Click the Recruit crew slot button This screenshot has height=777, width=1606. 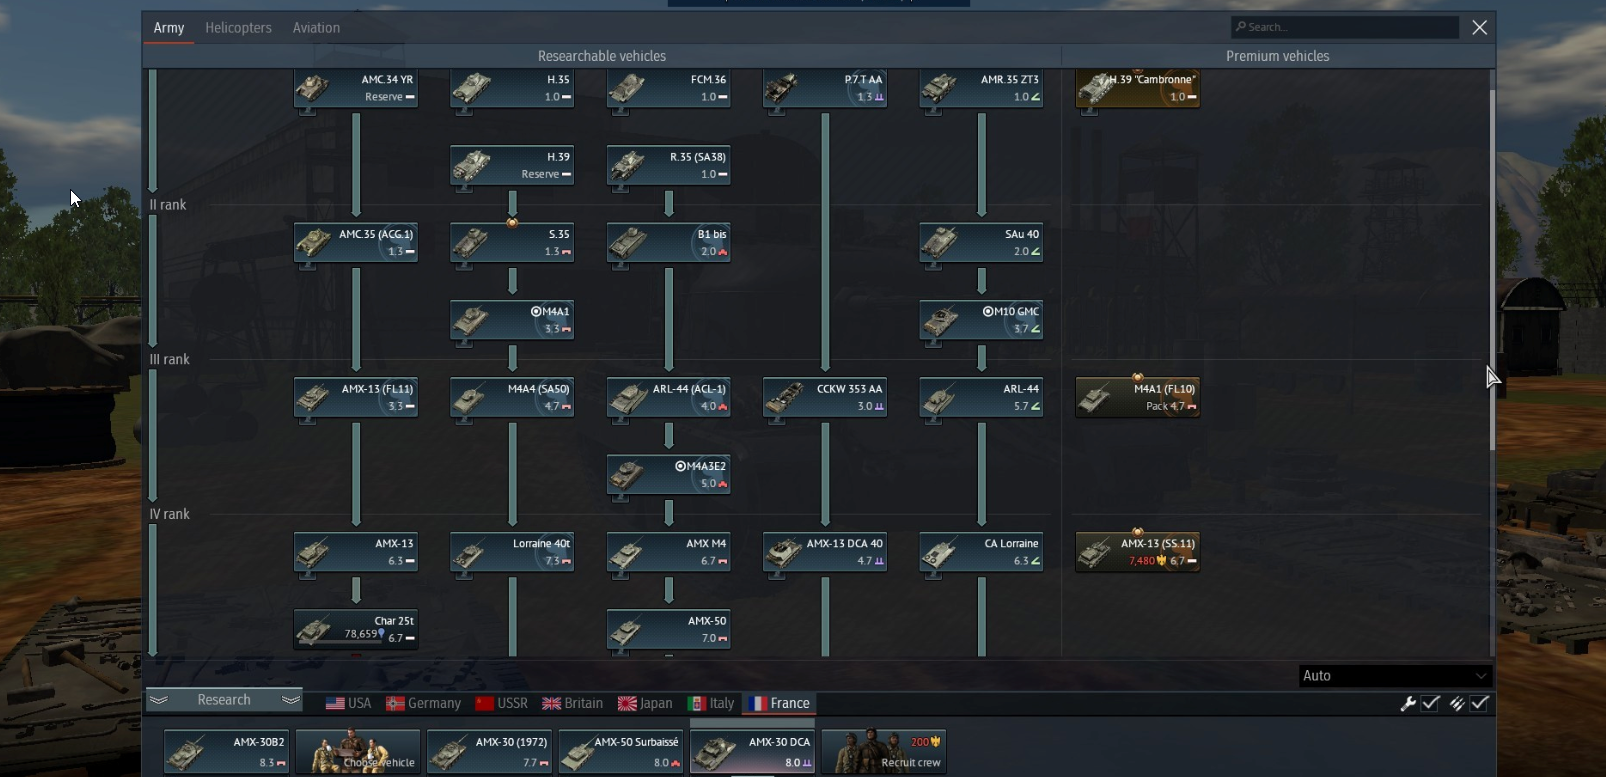[884, 752]
